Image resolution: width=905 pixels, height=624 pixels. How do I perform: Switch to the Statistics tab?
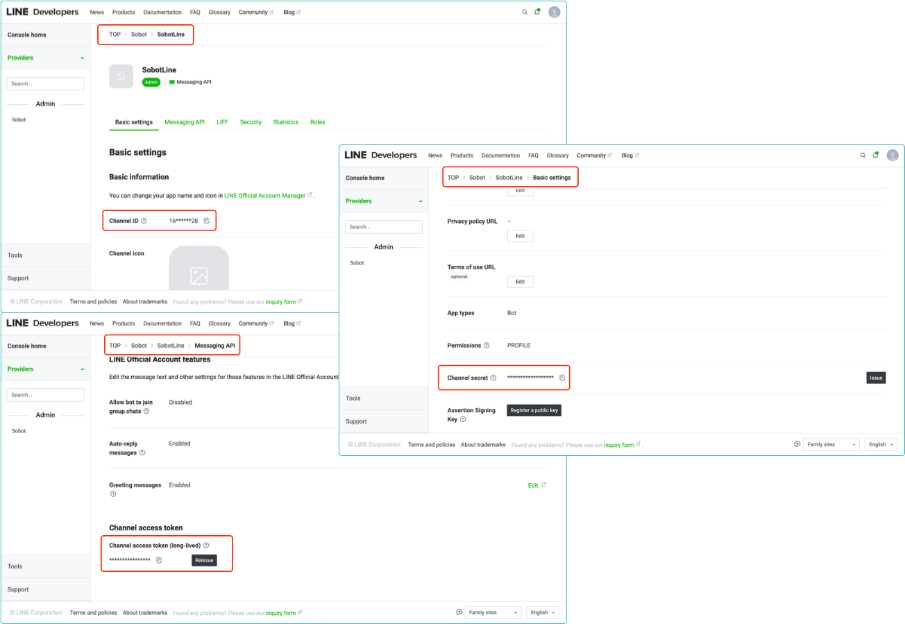point(286,122)
